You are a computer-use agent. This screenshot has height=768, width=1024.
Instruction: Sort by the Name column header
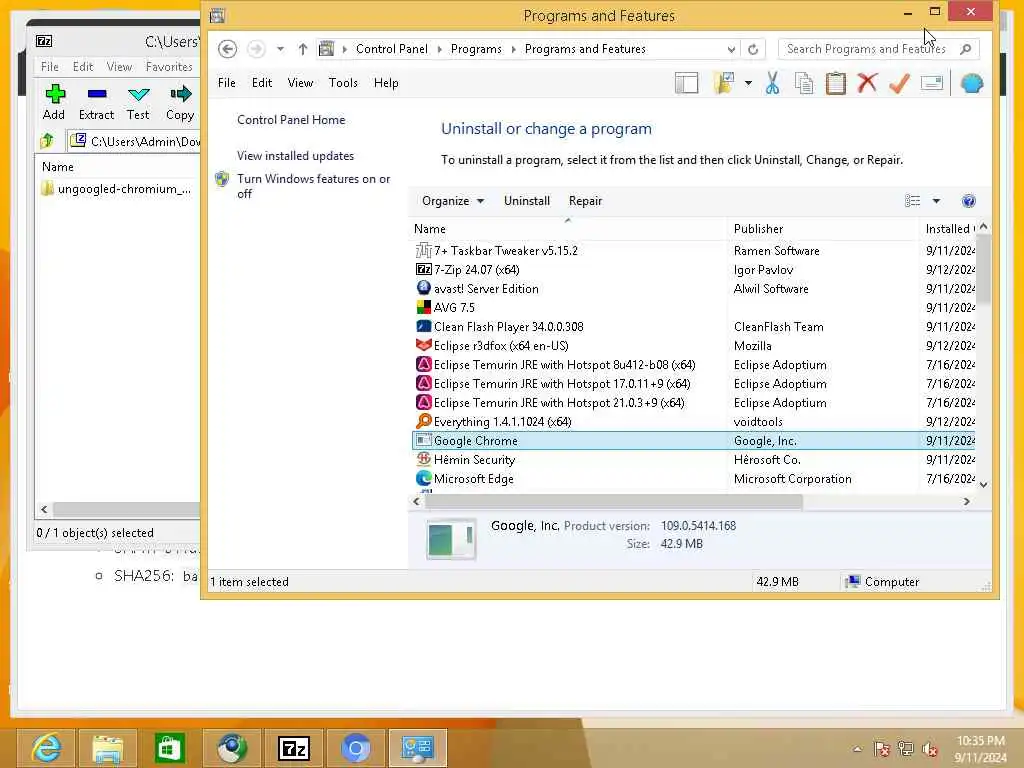pyautogui.click(x=568, y=229)
